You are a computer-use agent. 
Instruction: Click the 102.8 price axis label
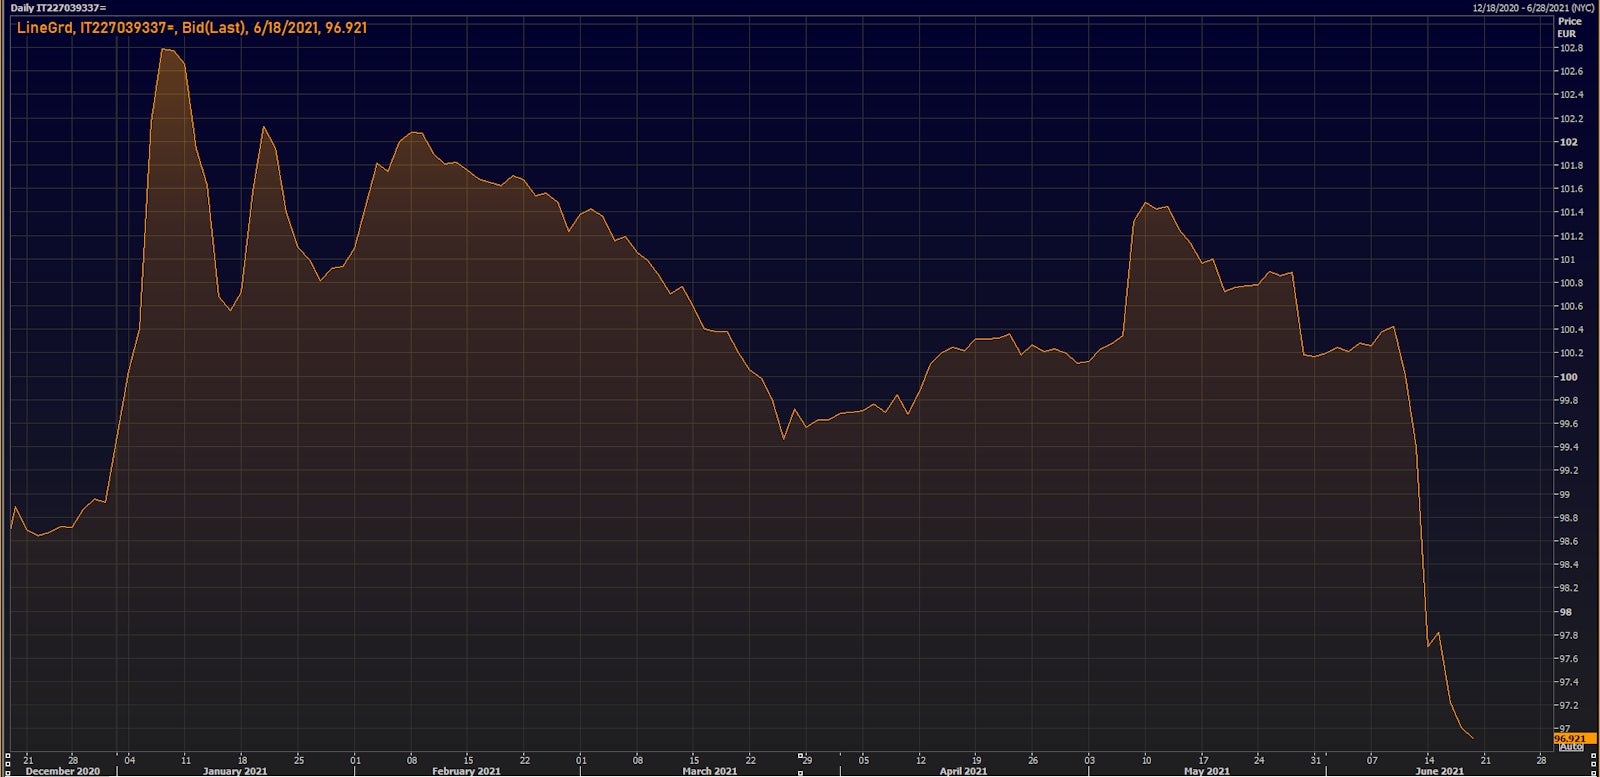(1571, 48)
